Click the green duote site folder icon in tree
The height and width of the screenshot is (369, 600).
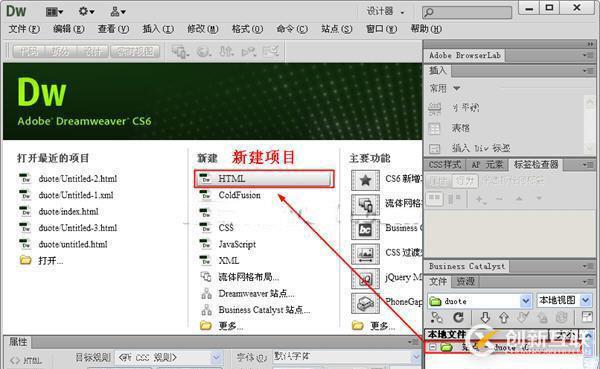click(x=446, y=347)
